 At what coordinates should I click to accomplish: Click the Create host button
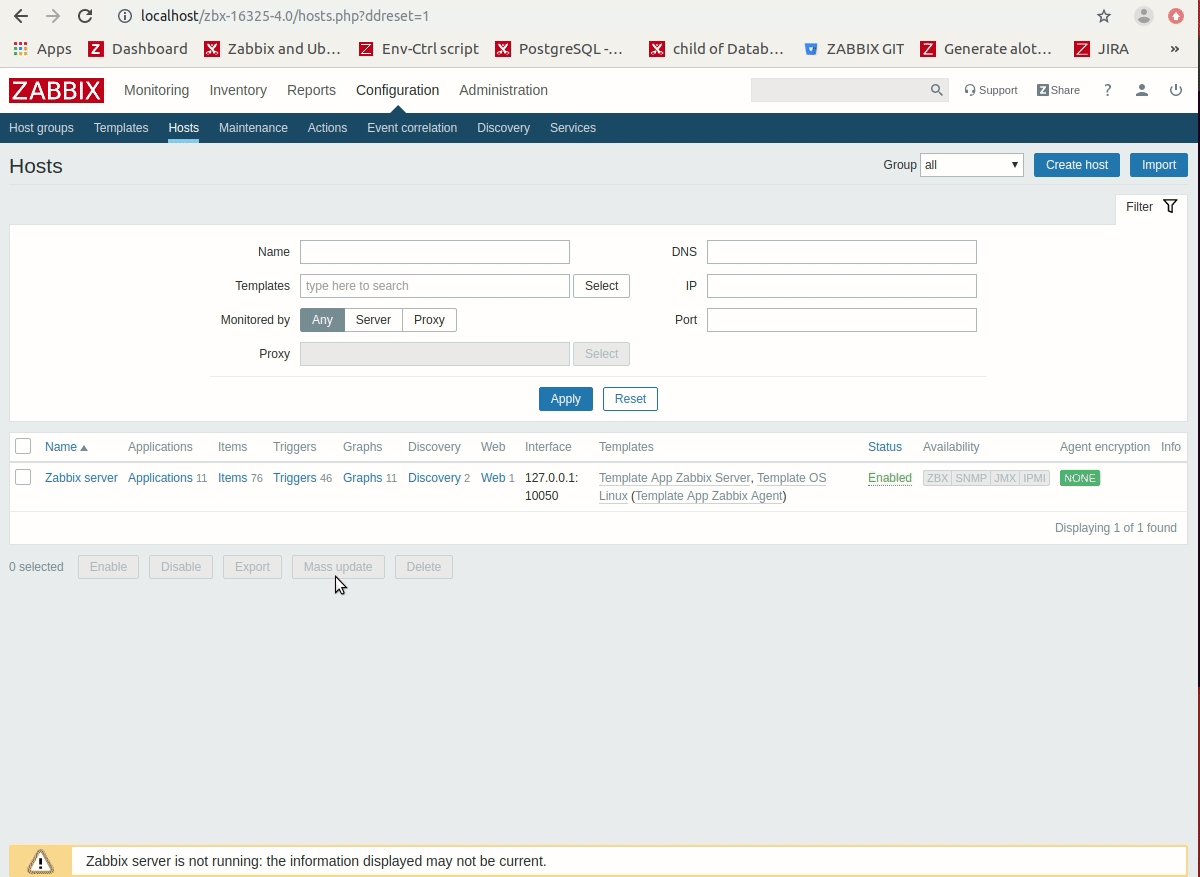pos(1076,165)
